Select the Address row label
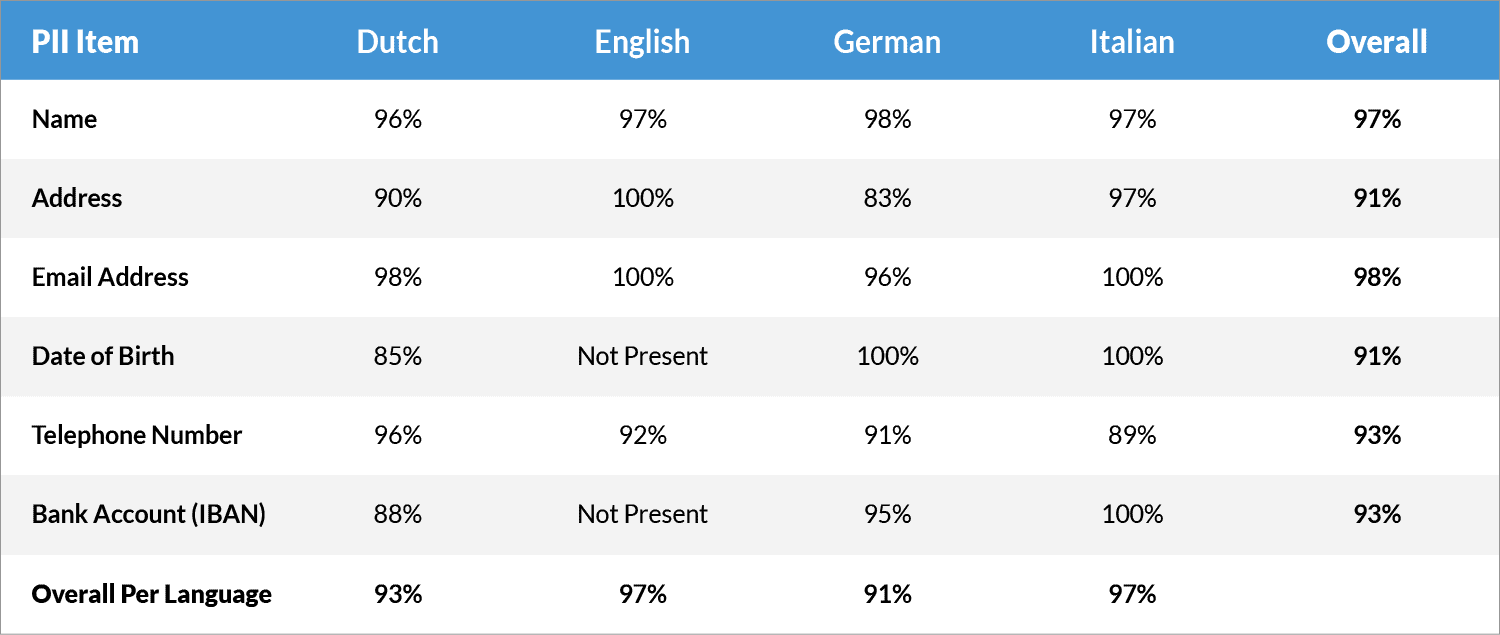The image size is (1500, 635). [x=77, y=198]
